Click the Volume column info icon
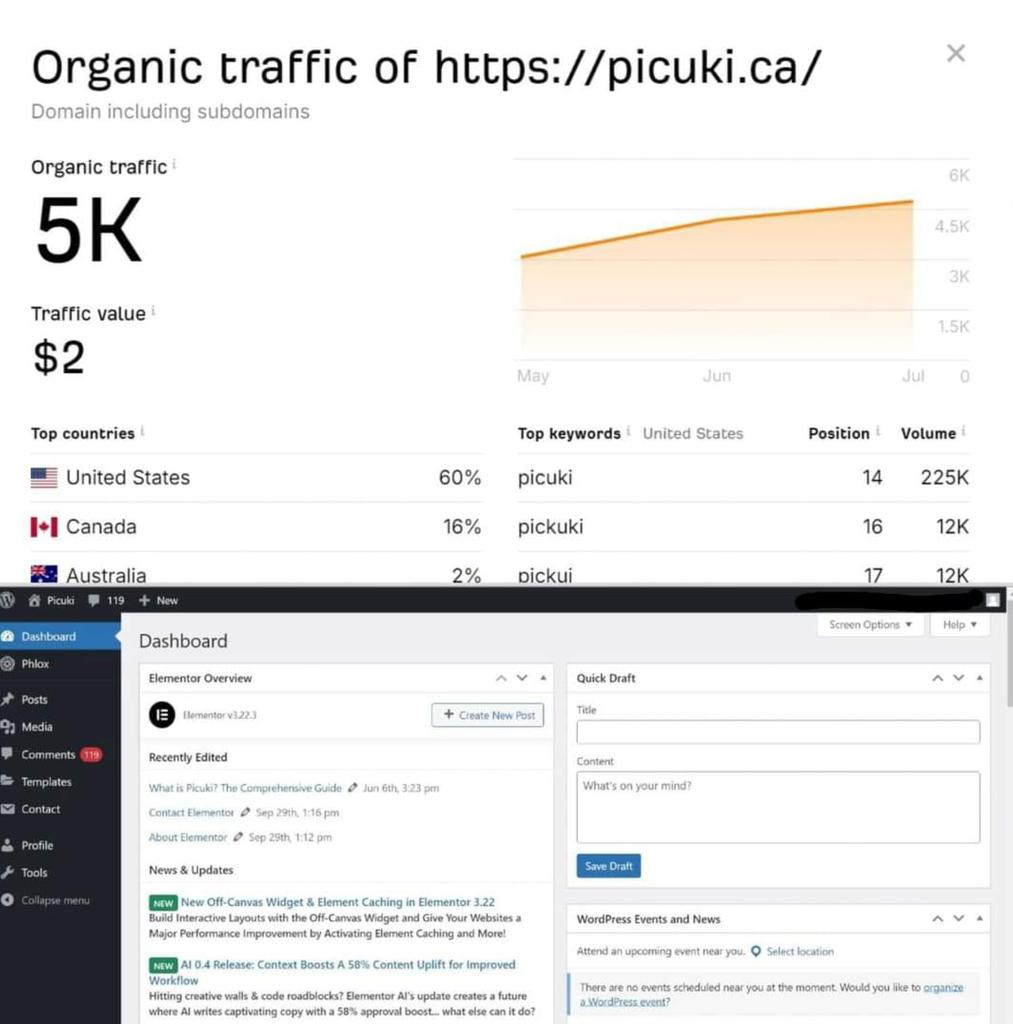The height and width of the screenshot is (1024, 1013). pos(963,431)
